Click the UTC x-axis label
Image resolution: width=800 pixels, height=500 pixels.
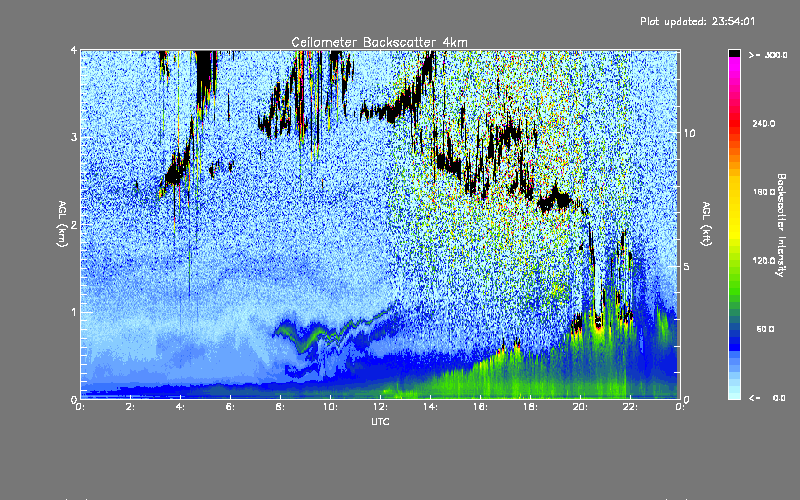380,421
